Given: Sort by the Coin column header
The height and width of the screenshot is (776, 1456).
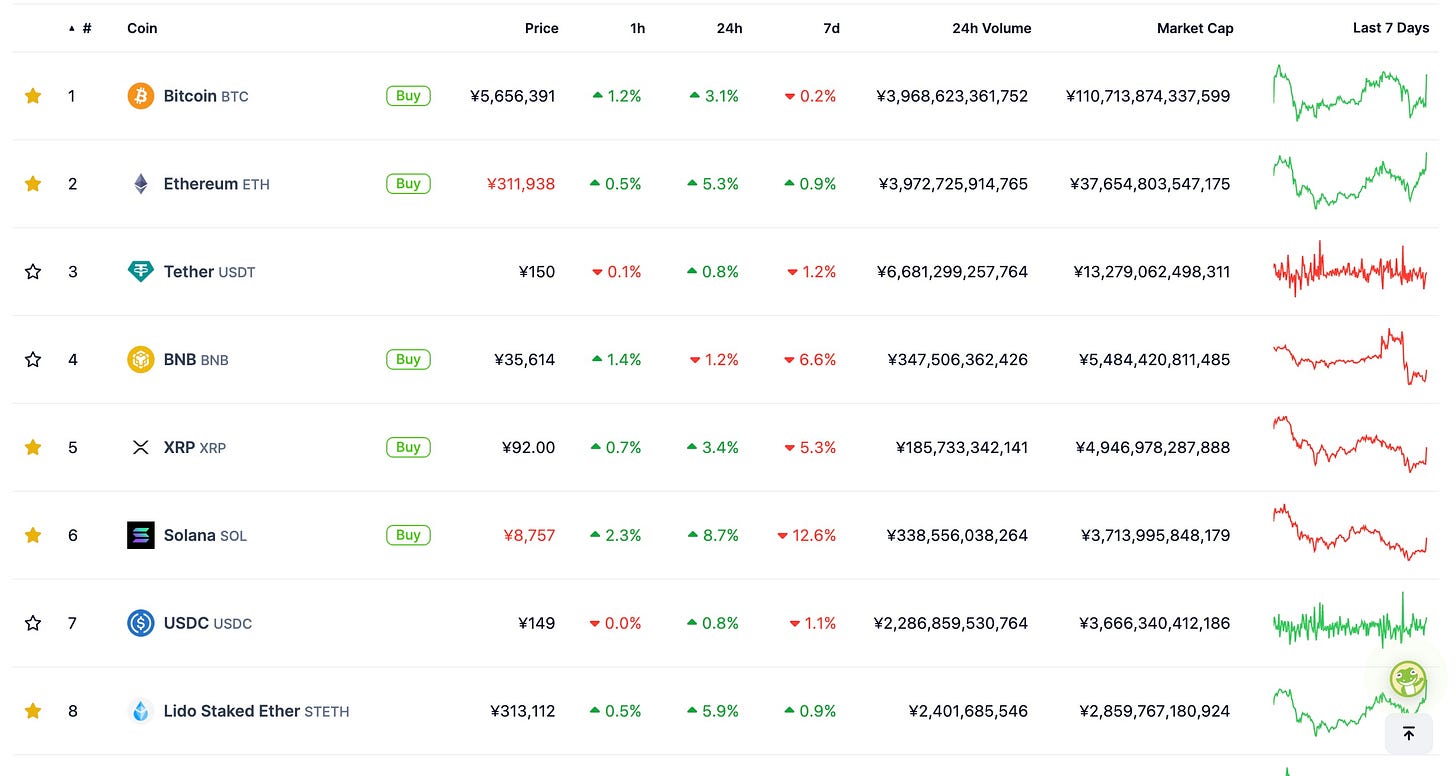Looking at the screenshot, I should [142, 28].
